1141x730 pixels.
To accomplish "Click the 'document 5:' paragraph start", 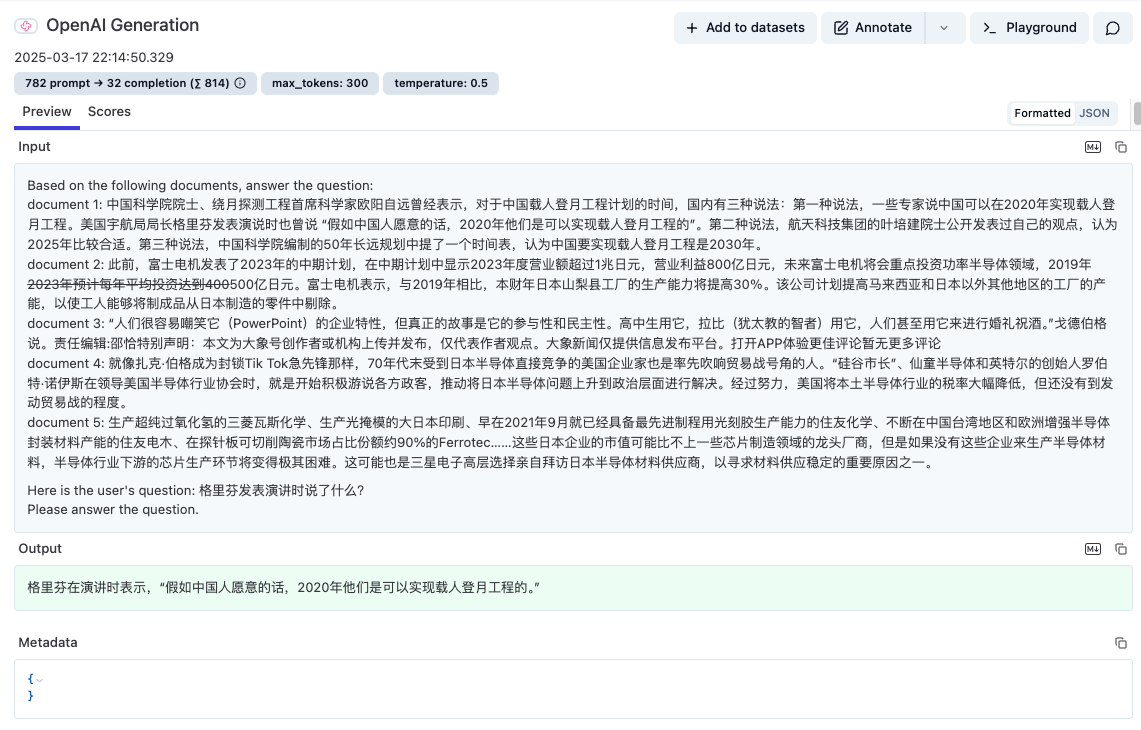I will 65,422.
